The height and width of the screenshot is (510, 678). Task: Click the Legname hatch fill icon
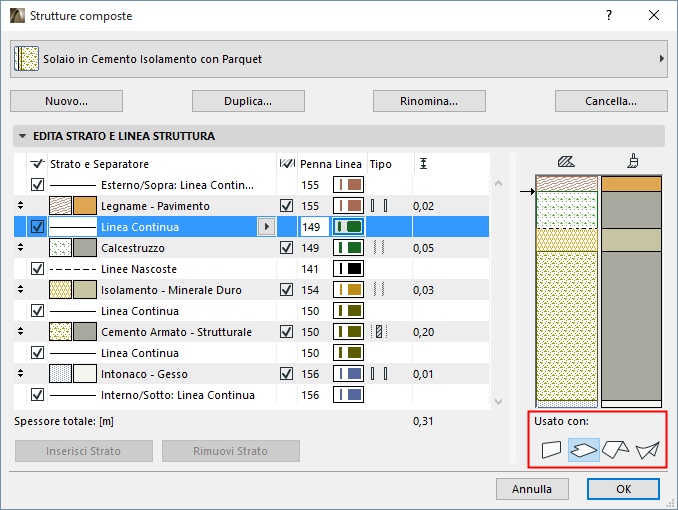pyautogui.click(x=60, y=206)
